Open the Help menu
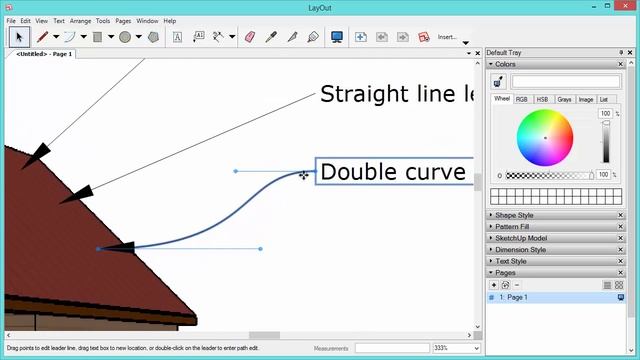The width and height of the screenshot is (640, 360). click(170, 21)
